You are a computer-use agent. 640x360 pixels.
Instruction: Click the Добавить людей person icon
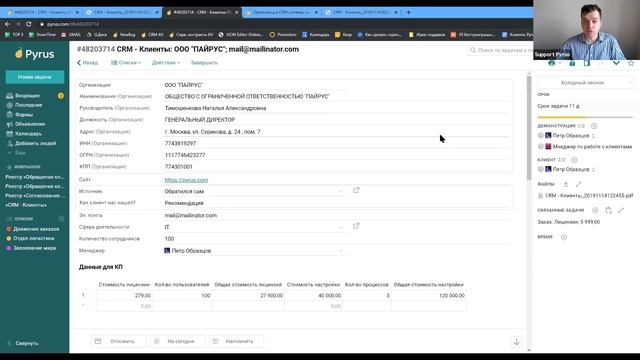coord(9,143)
